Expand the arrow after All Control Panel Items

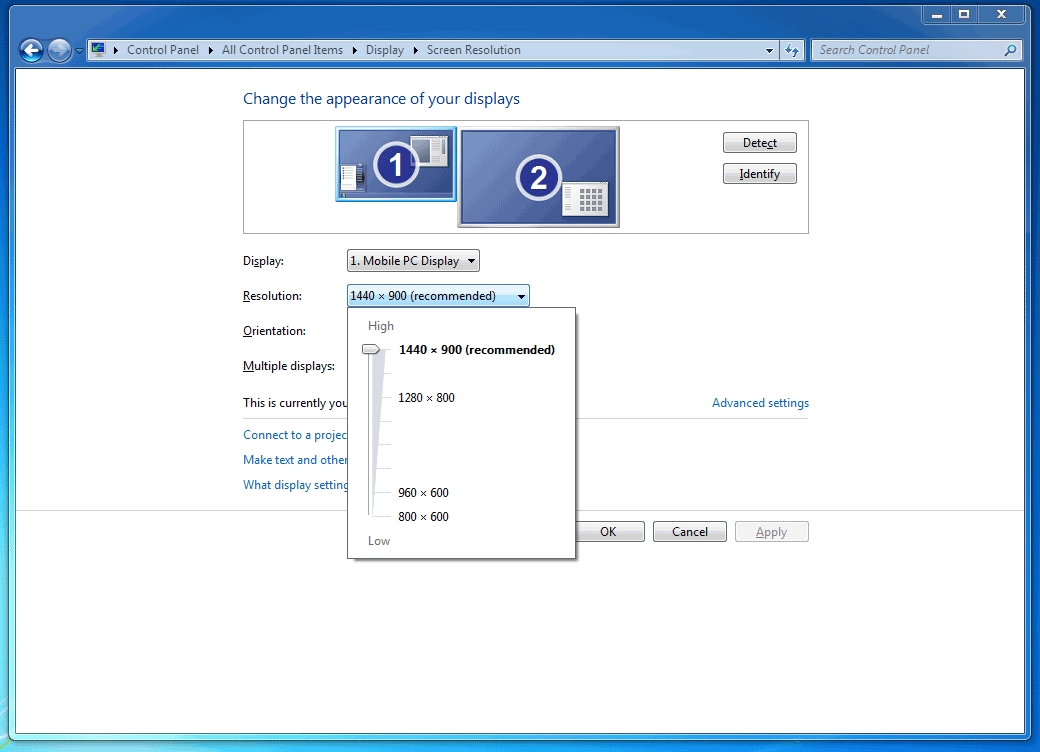click(x=354, y=50)
